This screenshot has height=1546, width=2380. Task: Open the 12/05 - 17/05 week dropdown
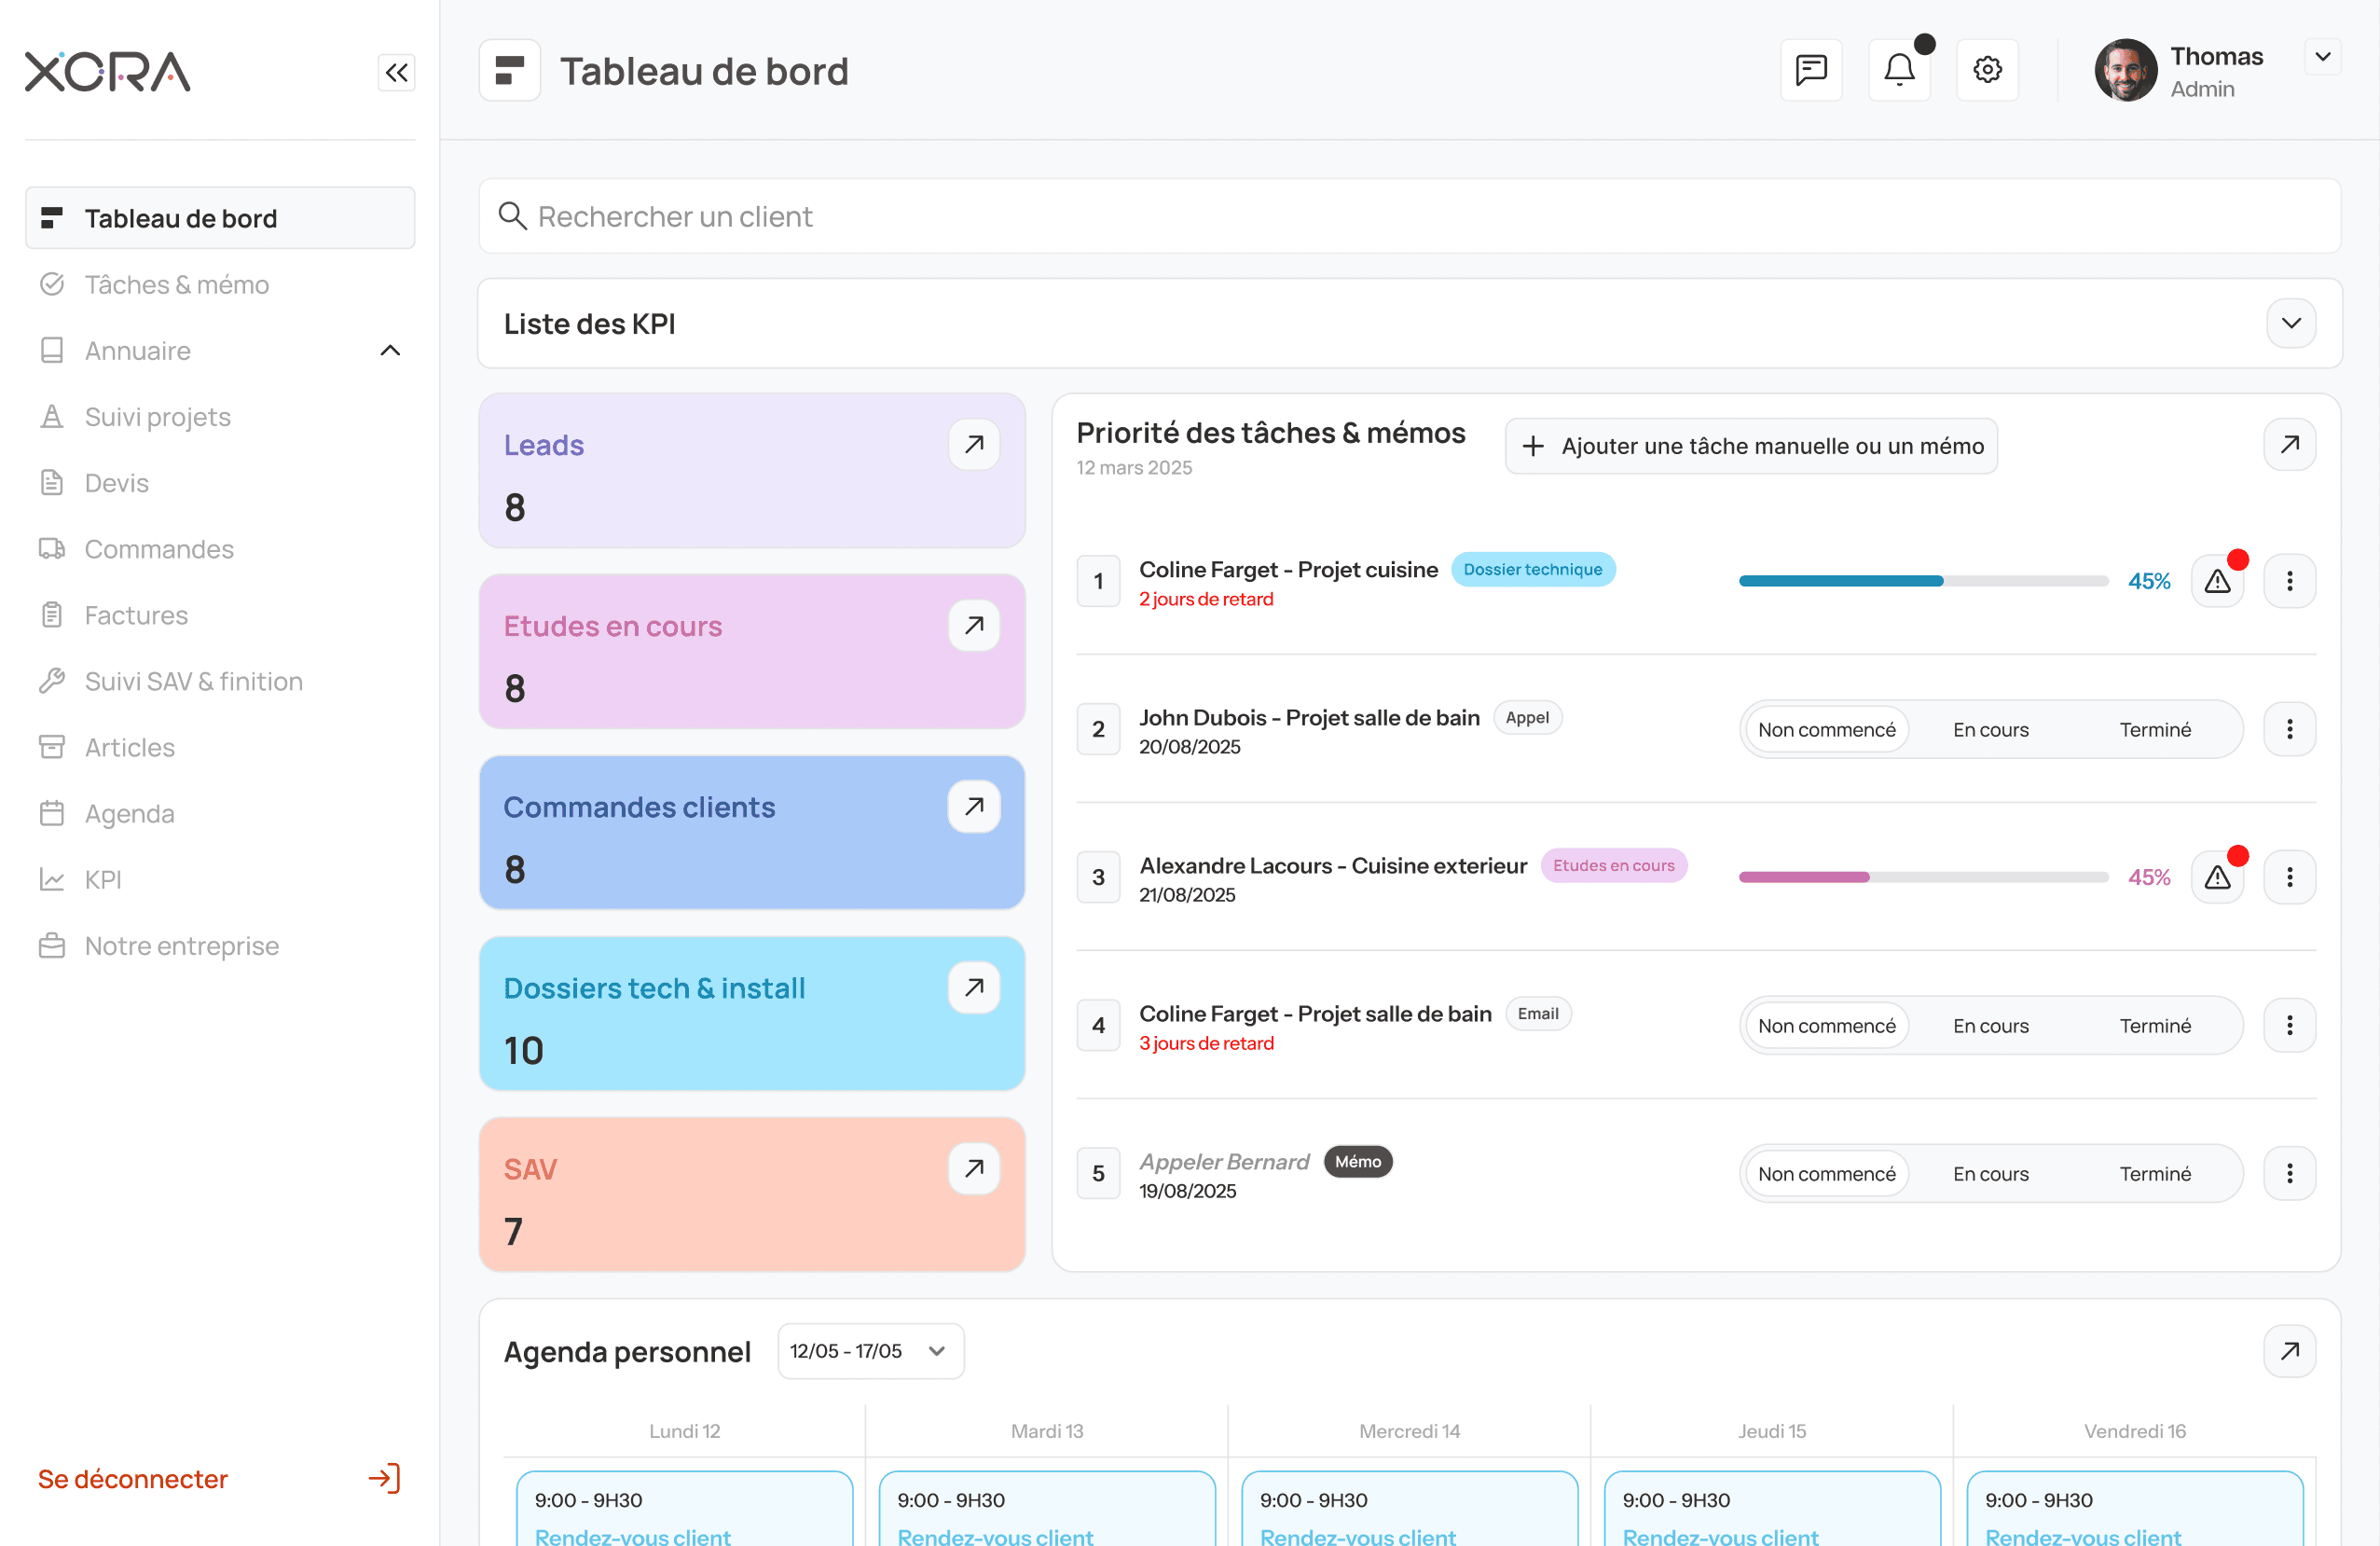coord(869,1351)
